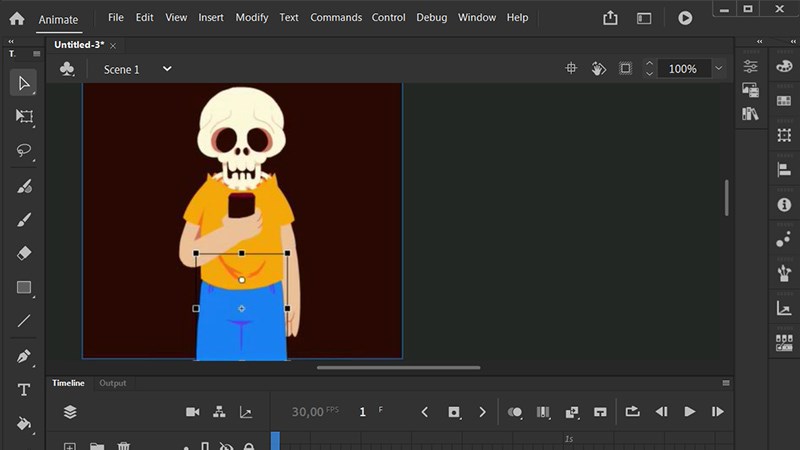Click the Info panel icon
The width and height of the screenshot is (800, 450).
[784, 204]
